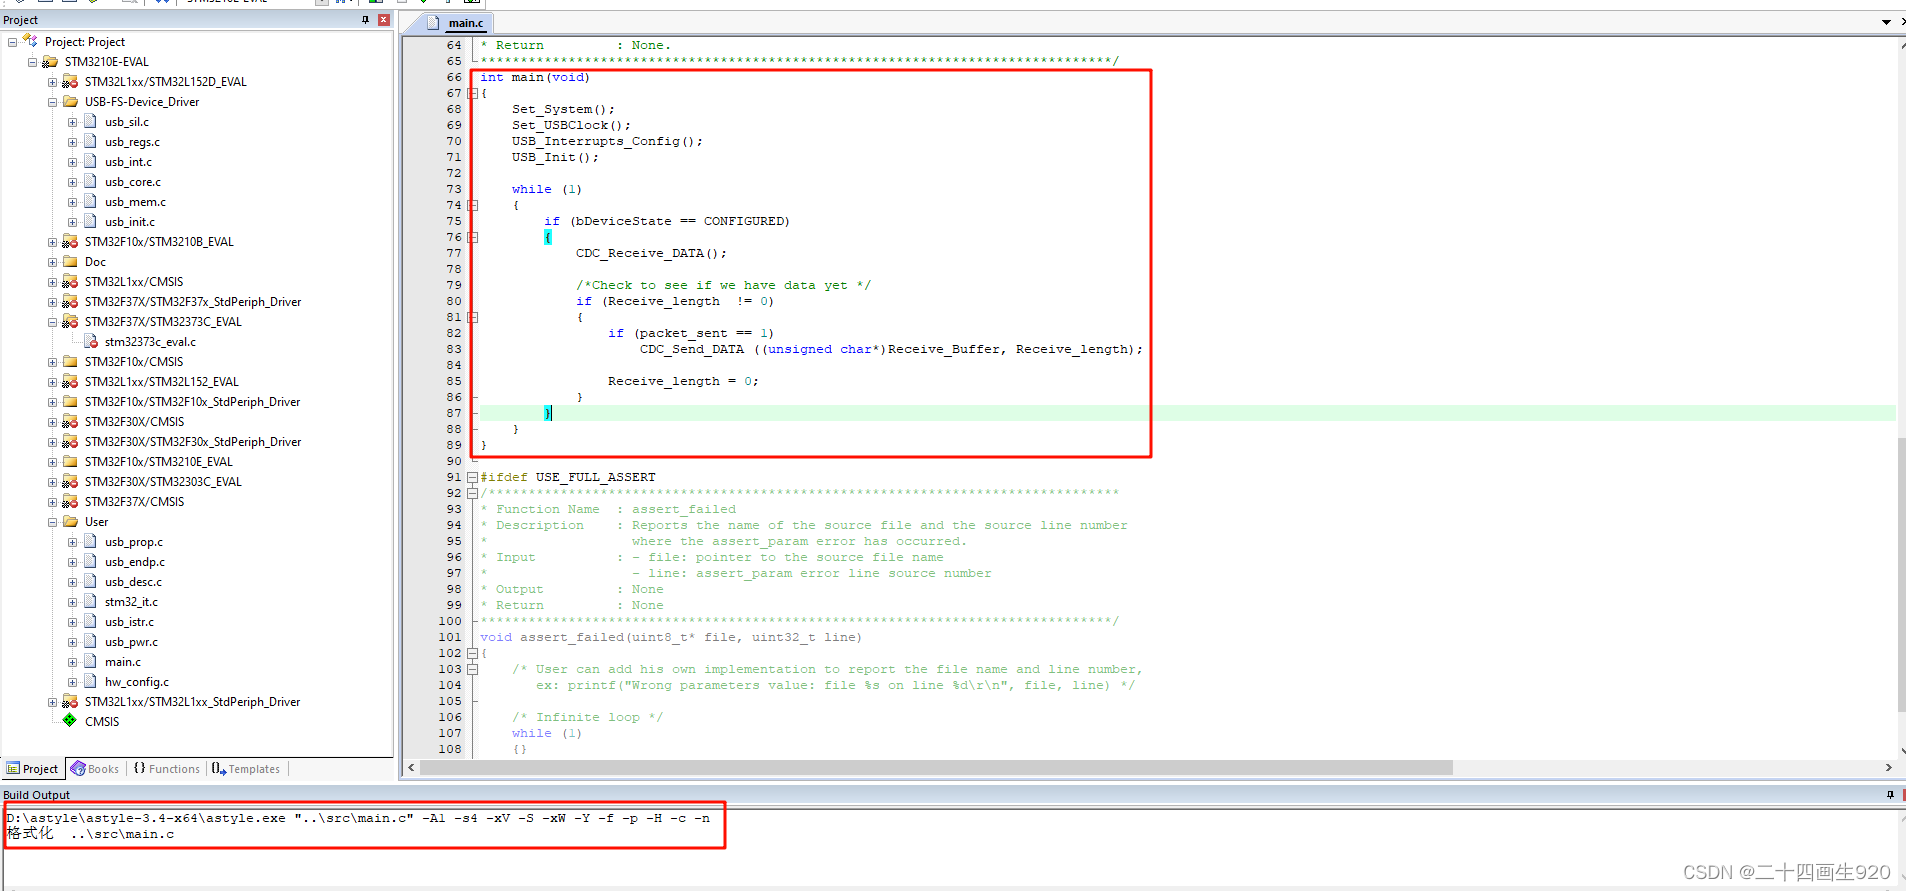The height and width of the screenshot is (891, 1906).
Task: Select STM32L1xx/STM32L1xx_StdPeriph_Driver group label
Action: click(x=192, y=702)
